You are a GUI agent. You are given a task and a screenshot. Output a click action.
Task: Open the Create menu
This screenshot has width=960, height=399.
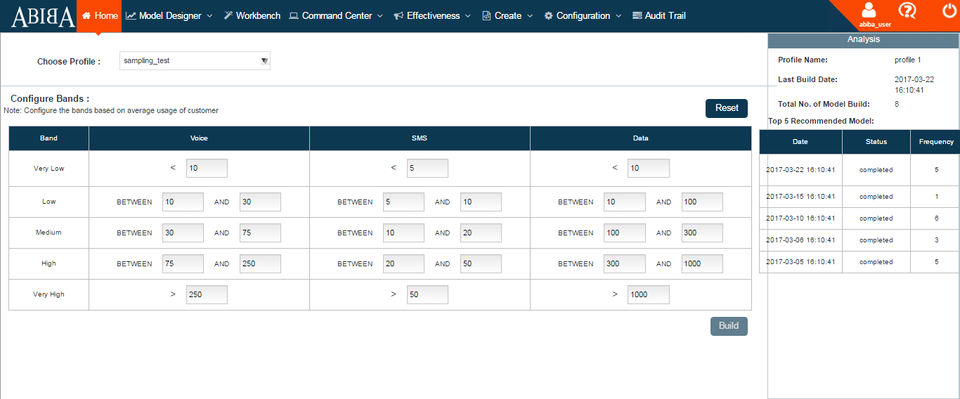[x=508, y=16]
